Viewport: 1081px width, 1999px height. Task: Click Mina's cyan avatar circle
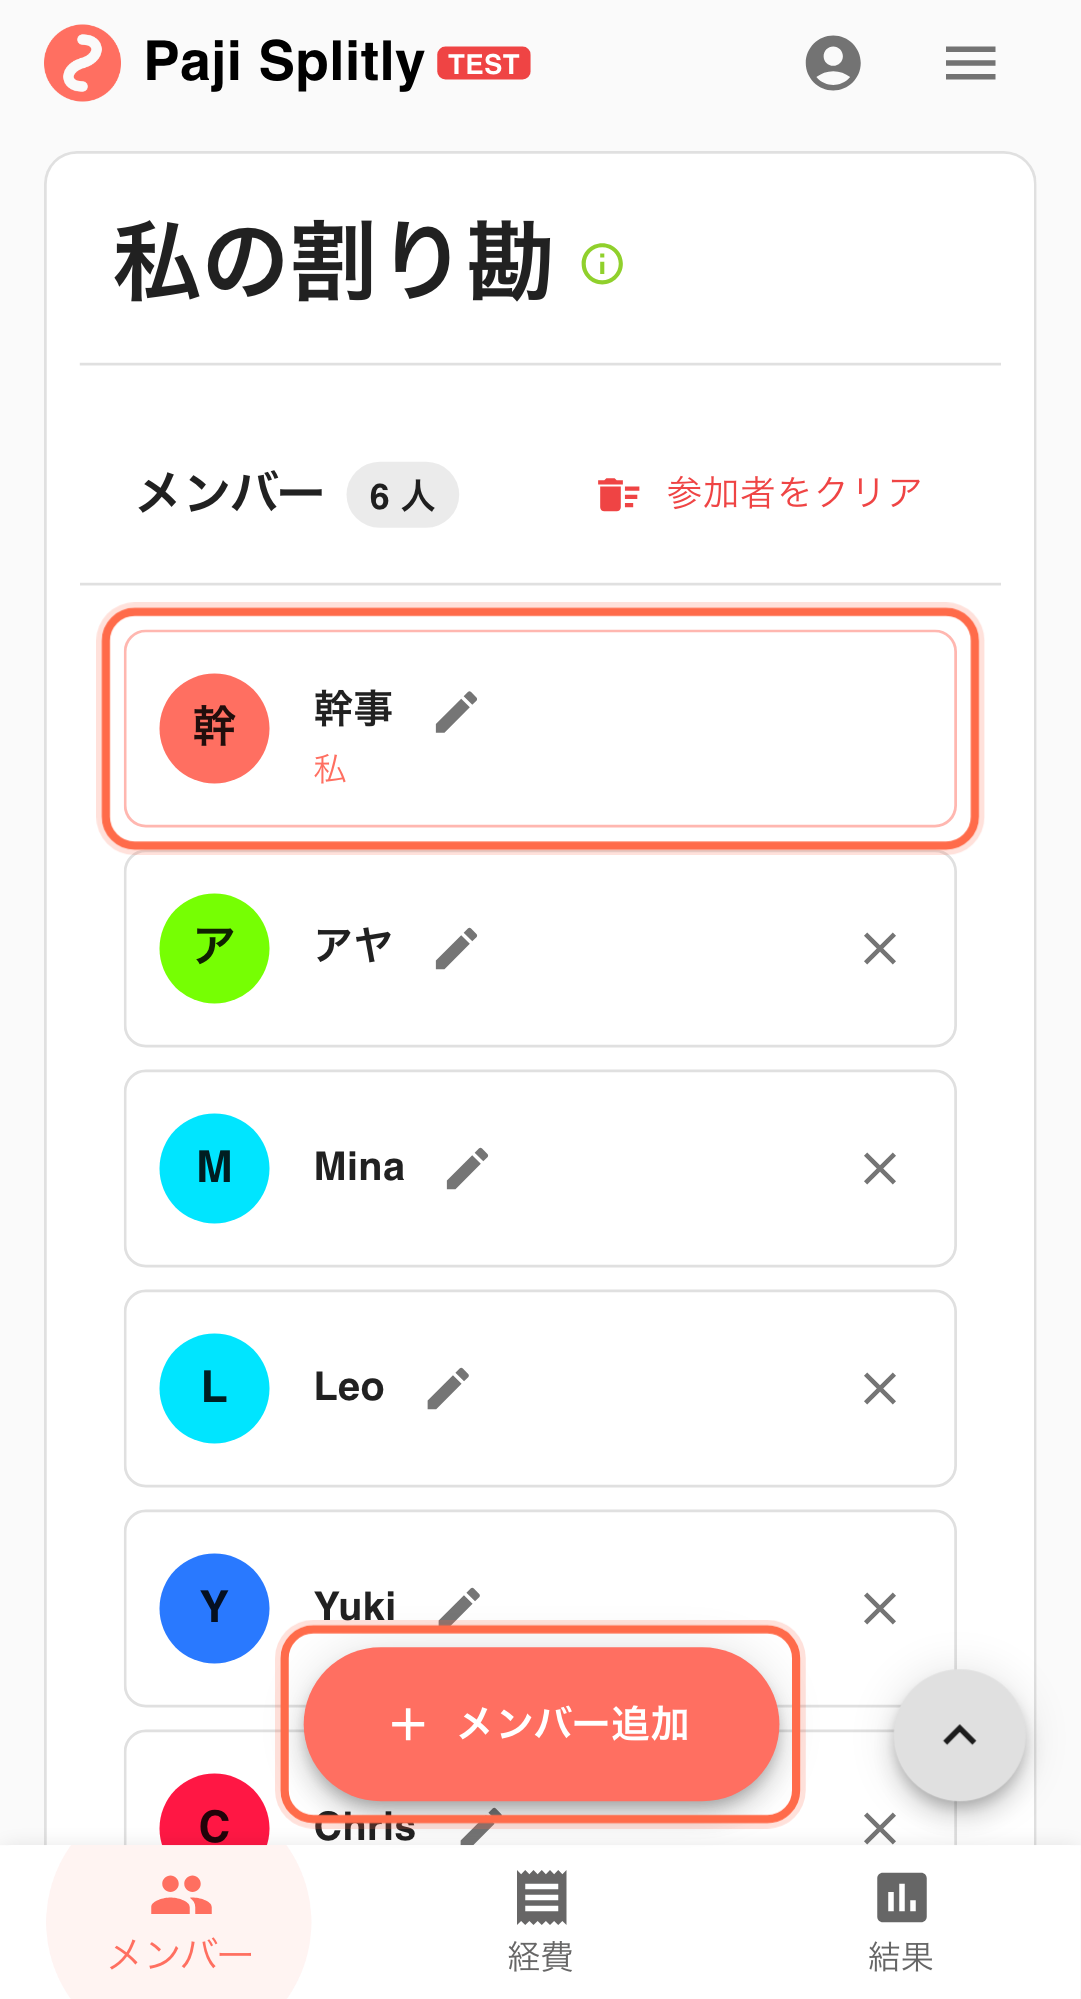coord(214,1168)
